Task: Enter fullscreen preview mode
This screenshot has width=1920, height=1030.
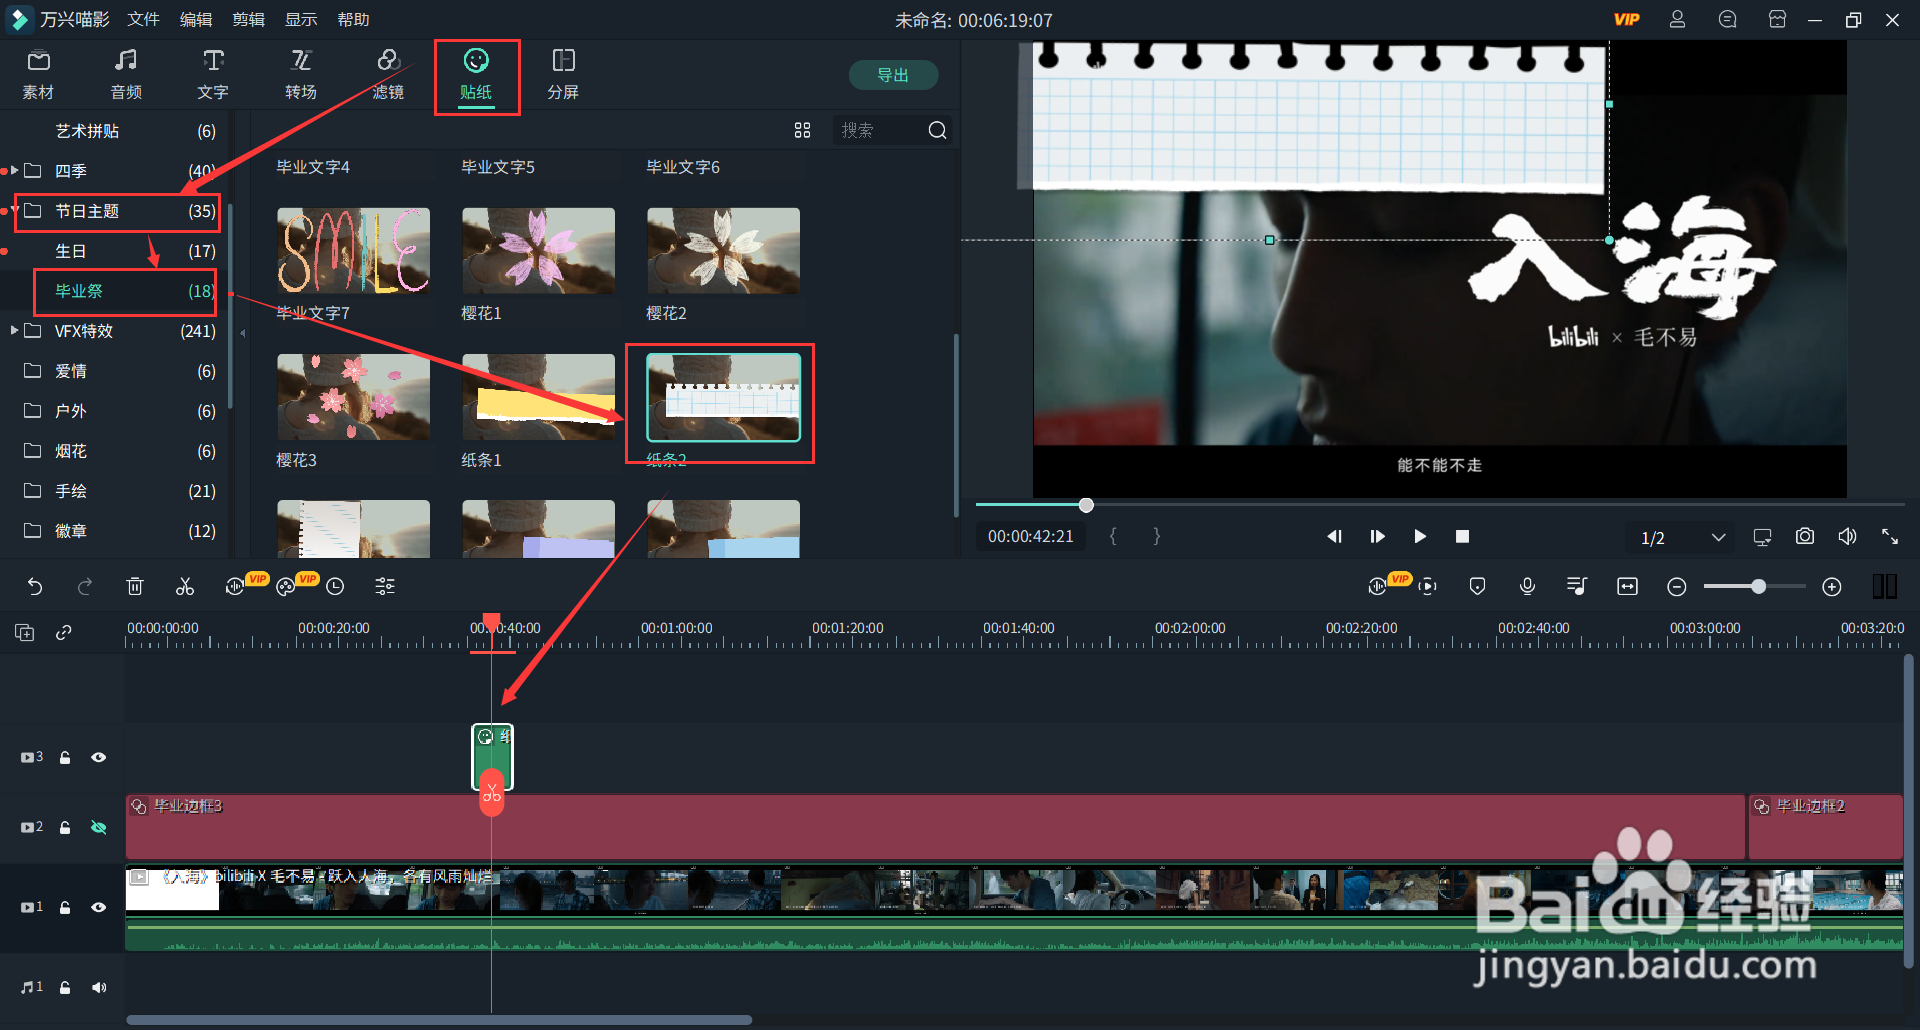Action: 1890,537
